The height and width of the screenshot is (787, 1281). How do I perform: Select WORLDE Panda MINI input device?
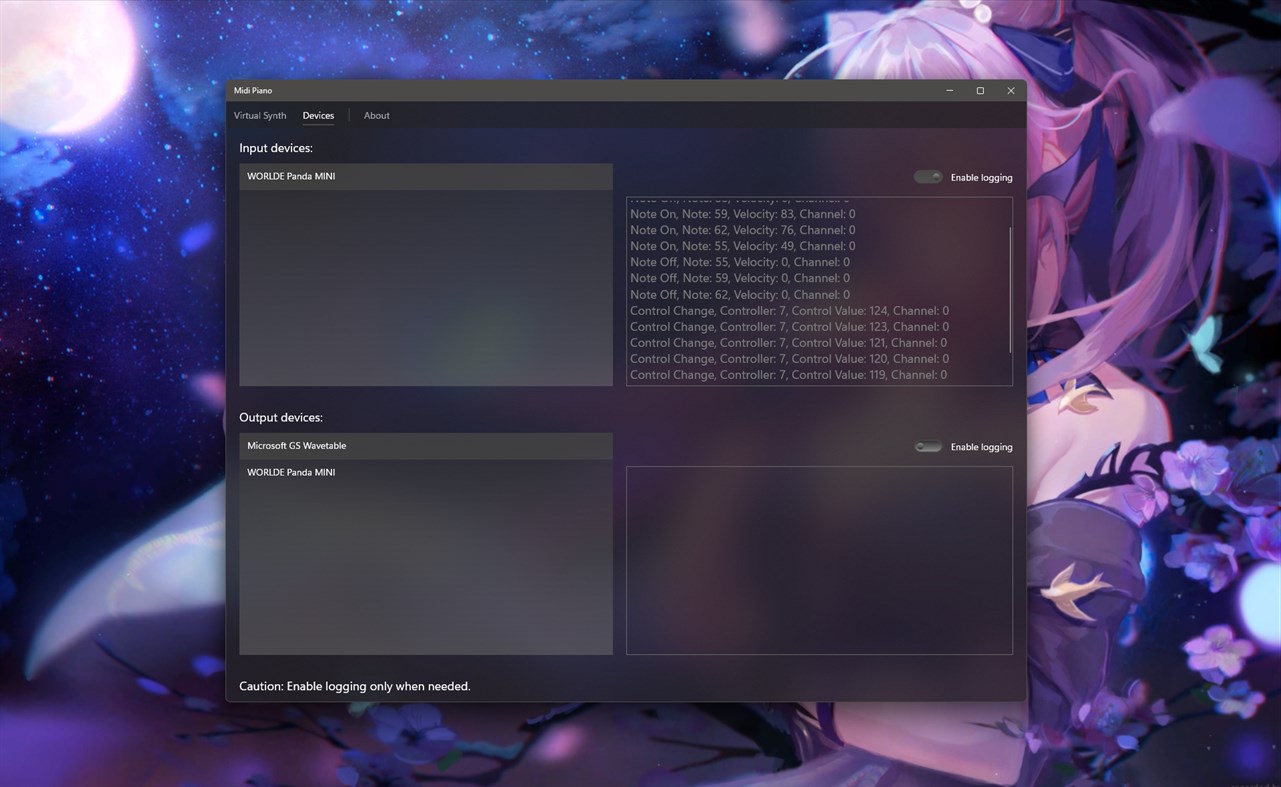tap(426, 177)
